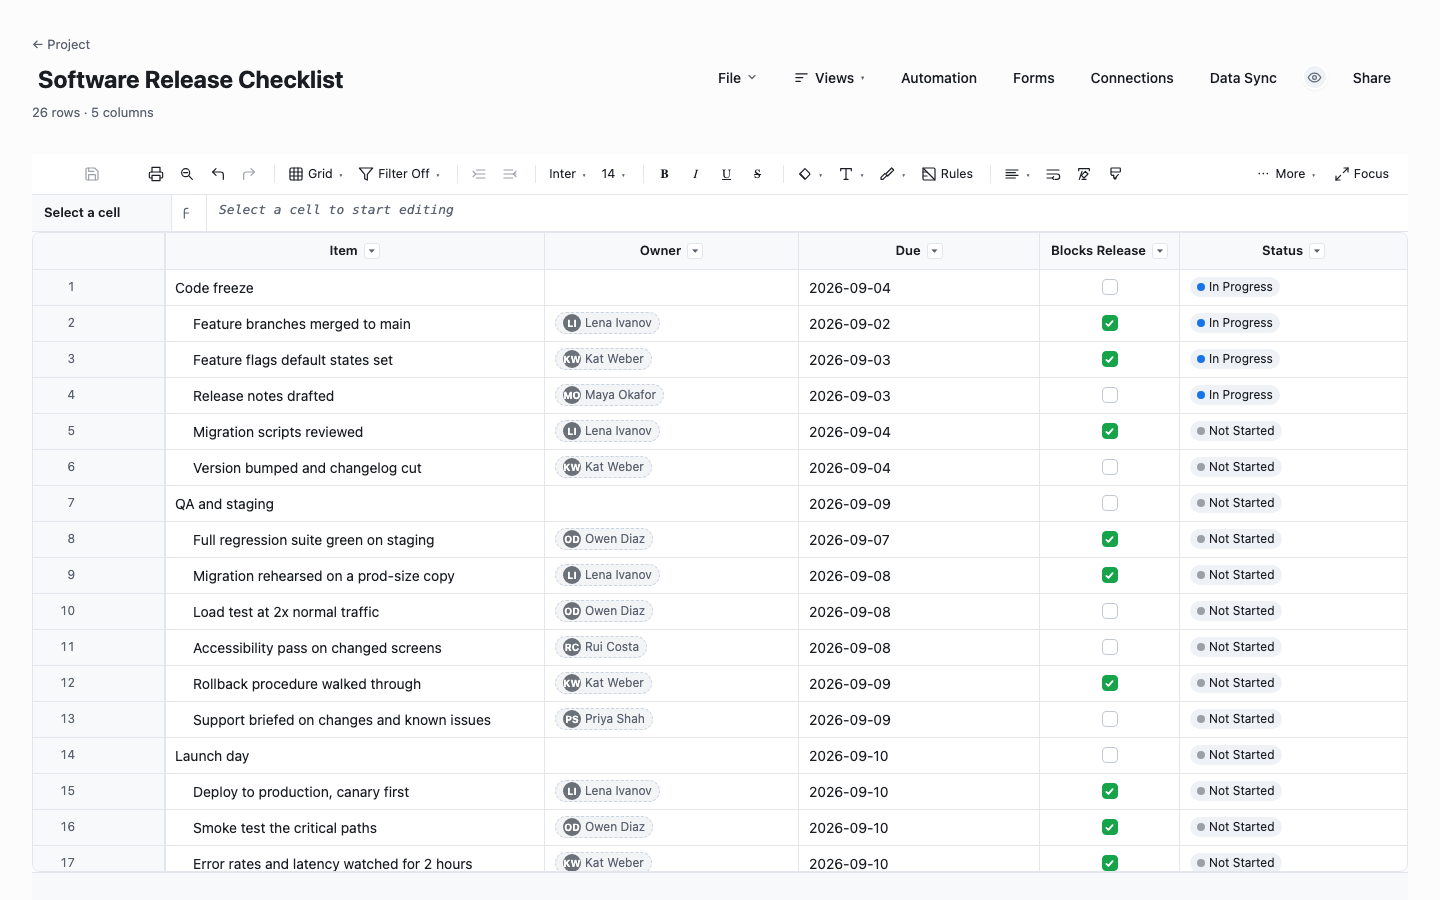Open the font size 14 dropdown
The image size is (1440, 900).
(613, 174)
